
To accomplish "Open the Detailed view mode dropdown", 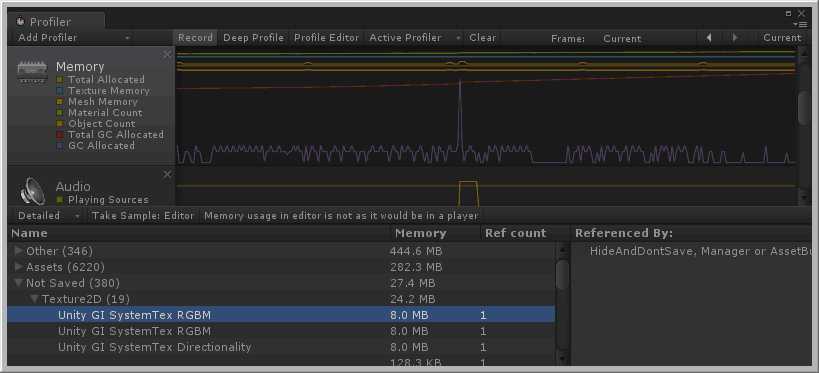I will pos(49,216).
